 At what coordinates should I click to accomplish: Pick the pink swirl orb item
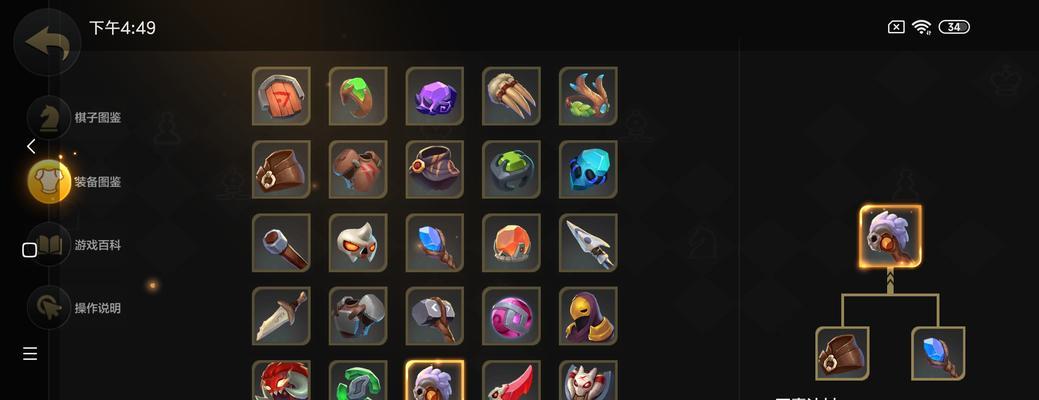[x=511, y=316]
